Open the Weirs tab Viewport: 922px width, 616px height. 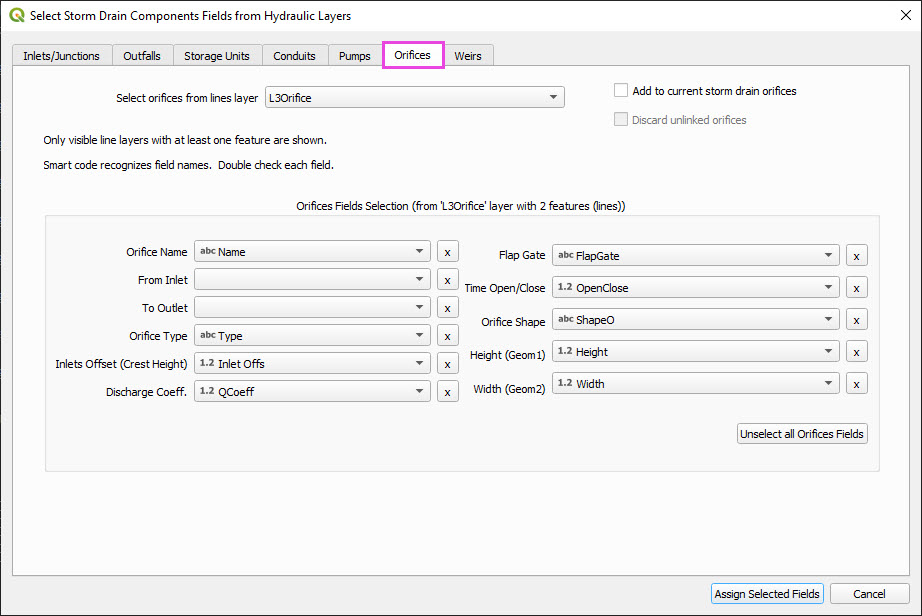467,56
